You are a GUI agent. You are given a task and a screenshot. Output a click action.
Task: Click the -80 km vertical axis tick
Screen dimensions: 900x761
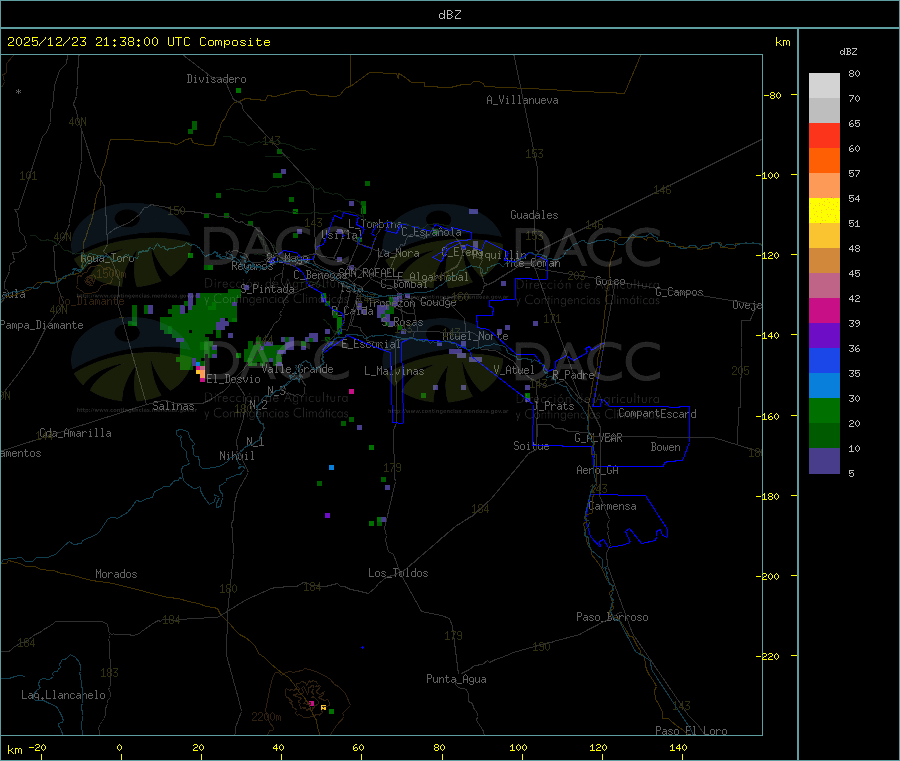(773, 95)
